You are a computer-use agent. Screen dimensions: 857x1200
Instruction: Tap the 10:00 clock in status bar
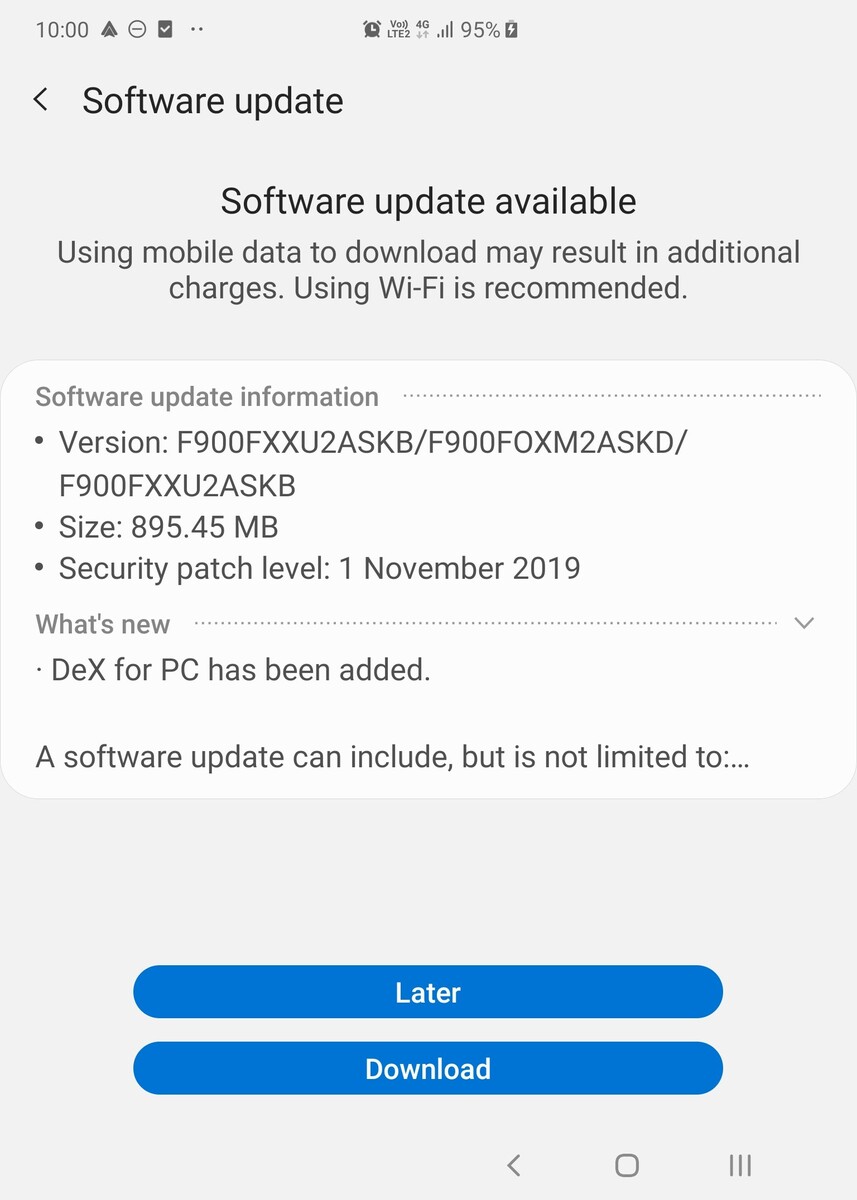62,30
